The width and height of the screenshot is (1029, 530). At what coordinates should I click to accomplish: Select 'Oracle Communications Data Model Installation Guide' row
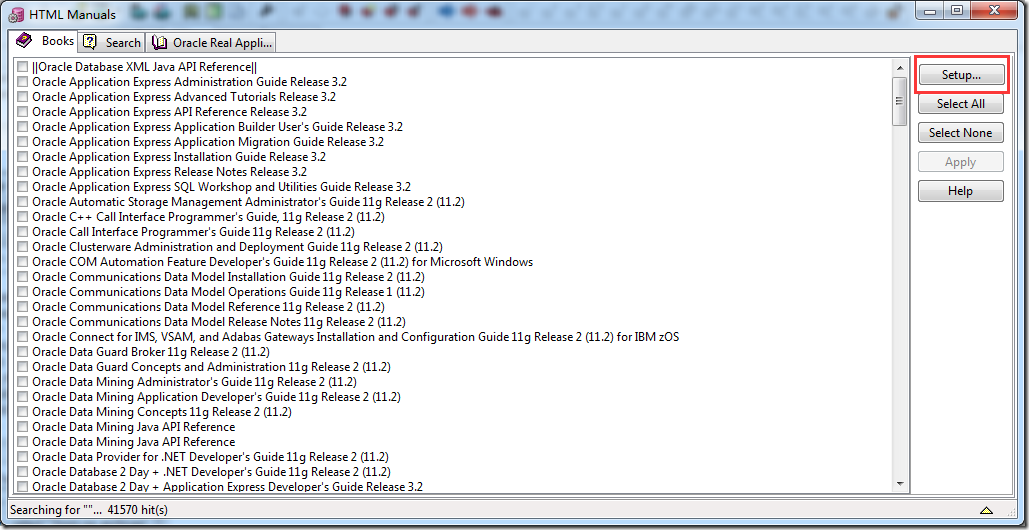coord(228,277)
